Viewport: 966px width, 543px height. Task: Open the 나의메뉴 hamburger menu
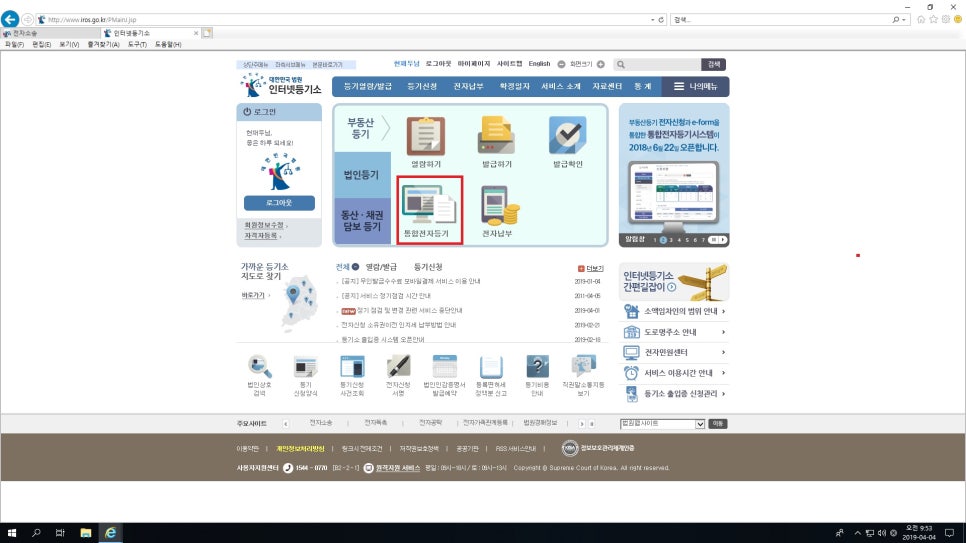pos(696,86)
